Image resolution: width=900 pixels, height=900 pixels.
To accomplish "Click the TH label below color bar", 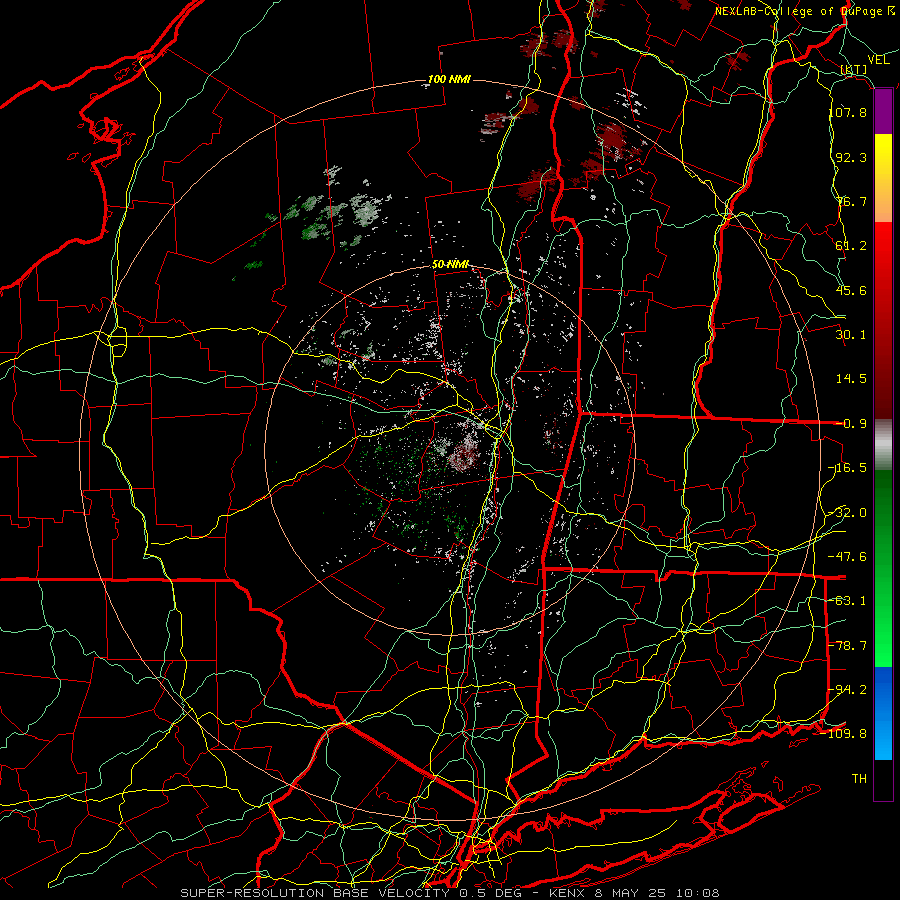I will coord(859,779).
